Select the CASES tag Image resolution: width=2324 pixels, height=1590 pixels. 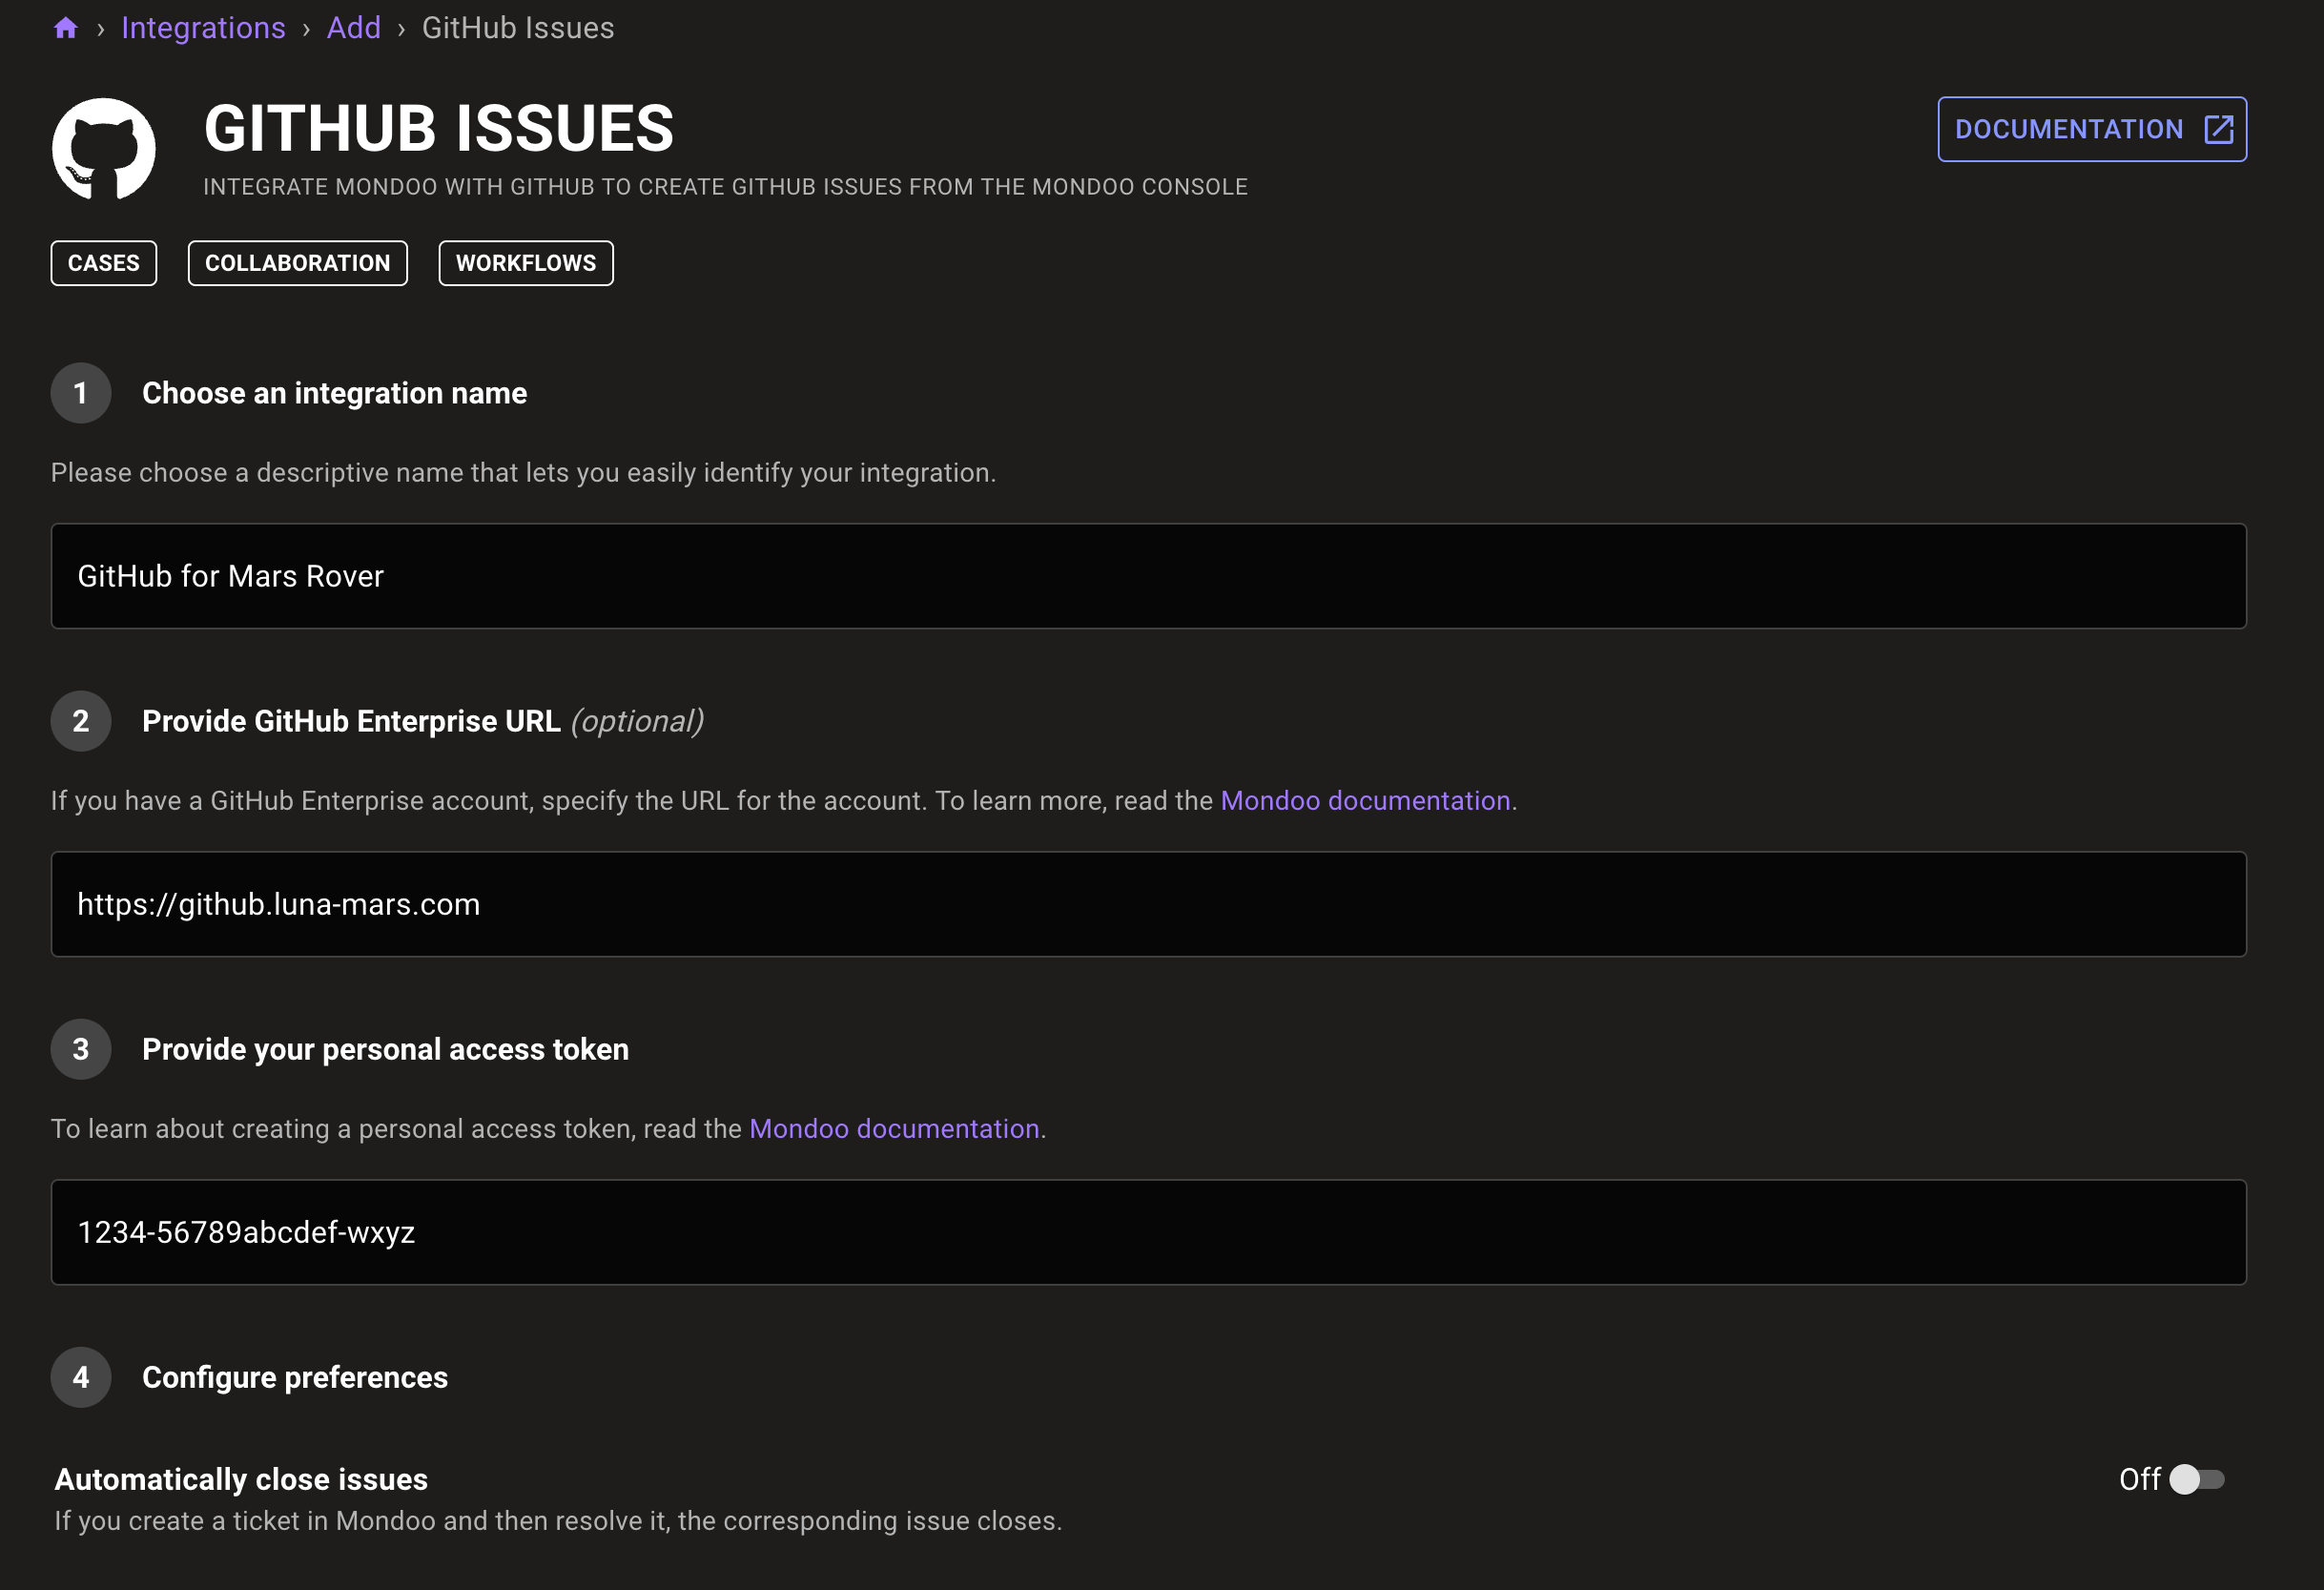(104, 263)
